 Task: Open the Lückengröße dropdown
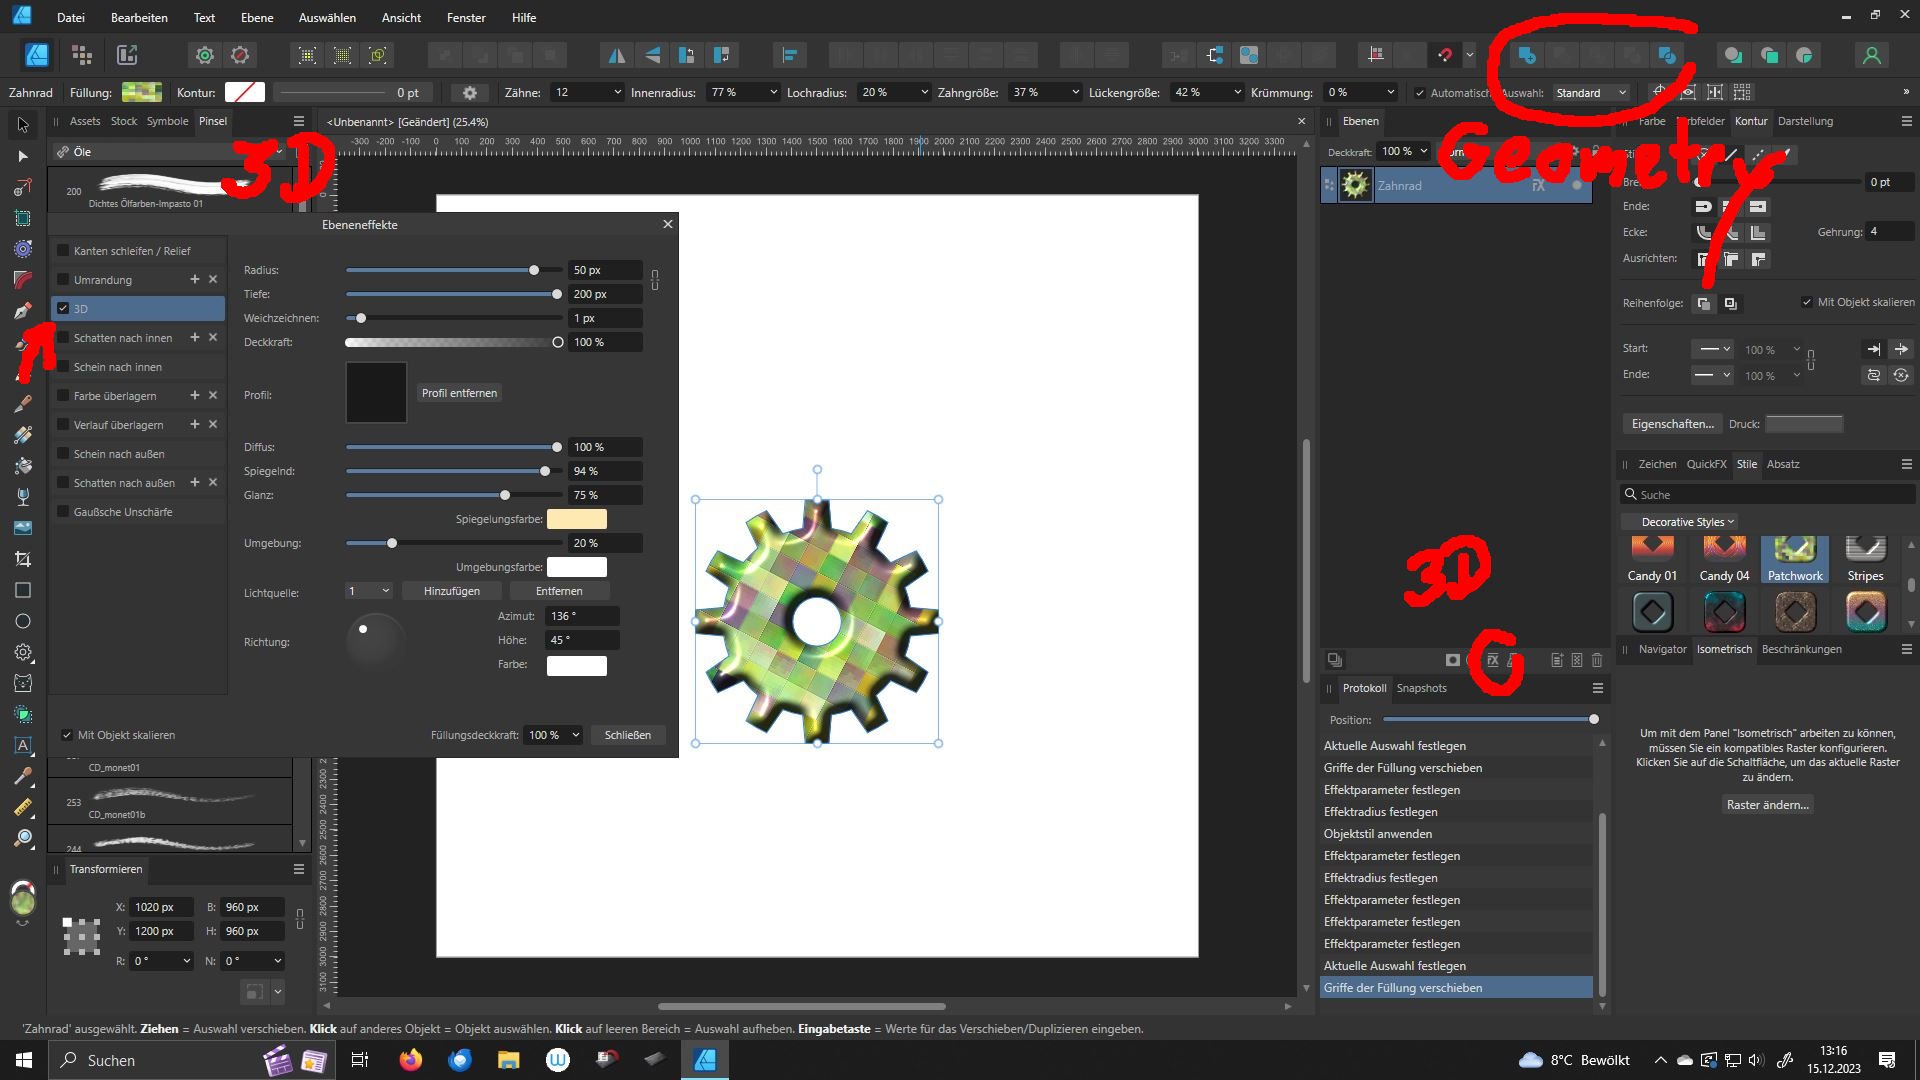coord(1237,92)
